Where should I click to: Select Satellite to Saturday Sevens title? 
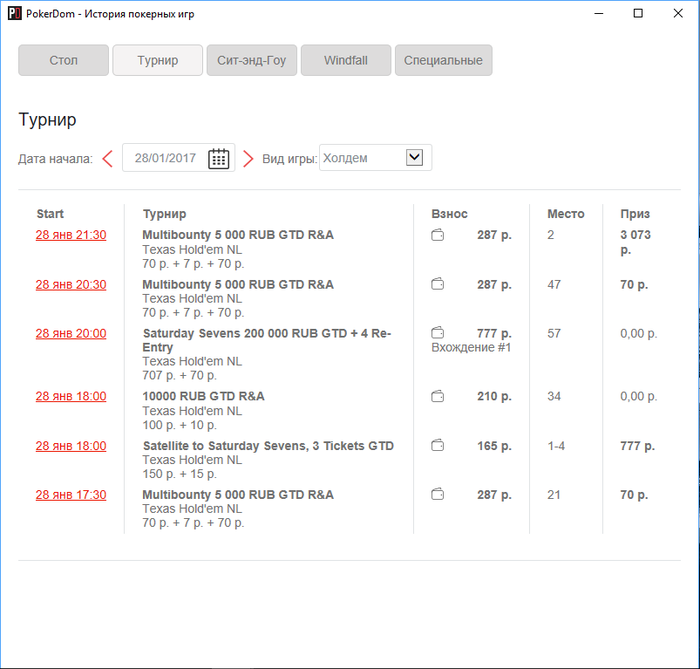(268, 446)
